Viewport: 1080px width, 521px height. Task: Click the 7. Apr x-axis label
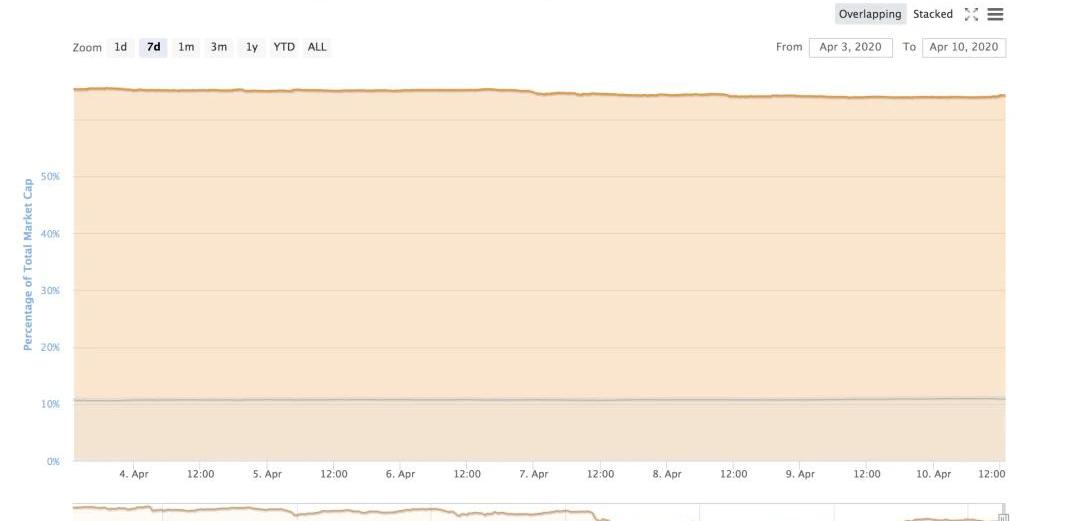[x=534, y=474]
